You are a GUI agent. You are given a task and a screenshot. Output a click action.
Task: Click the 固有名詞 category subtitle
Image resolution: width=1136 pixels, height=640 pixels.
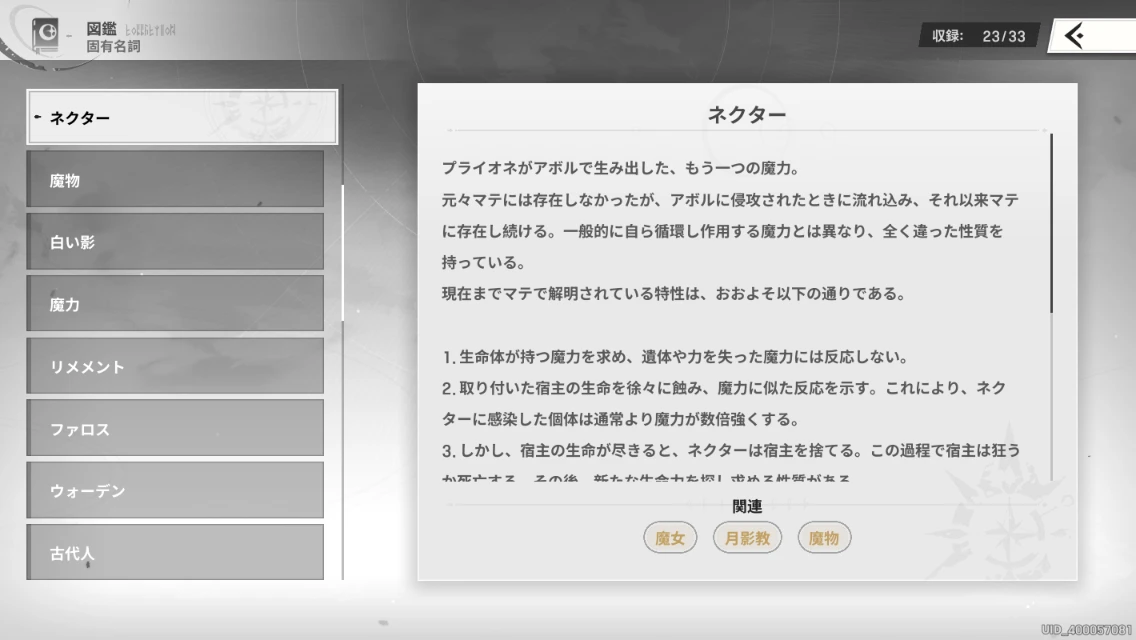(113, 46)
